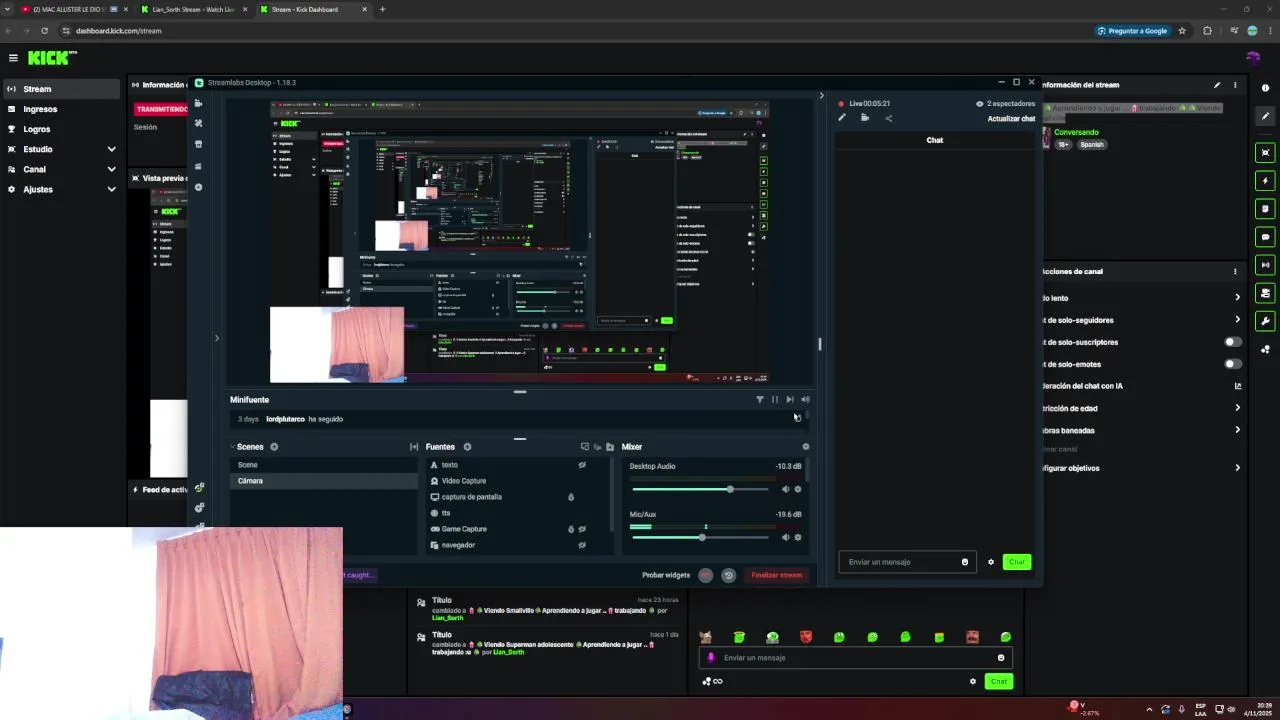Click Minifuente filter funnel icon
This screenshot has width=1280, height=720.
click(x=759, y=399)
